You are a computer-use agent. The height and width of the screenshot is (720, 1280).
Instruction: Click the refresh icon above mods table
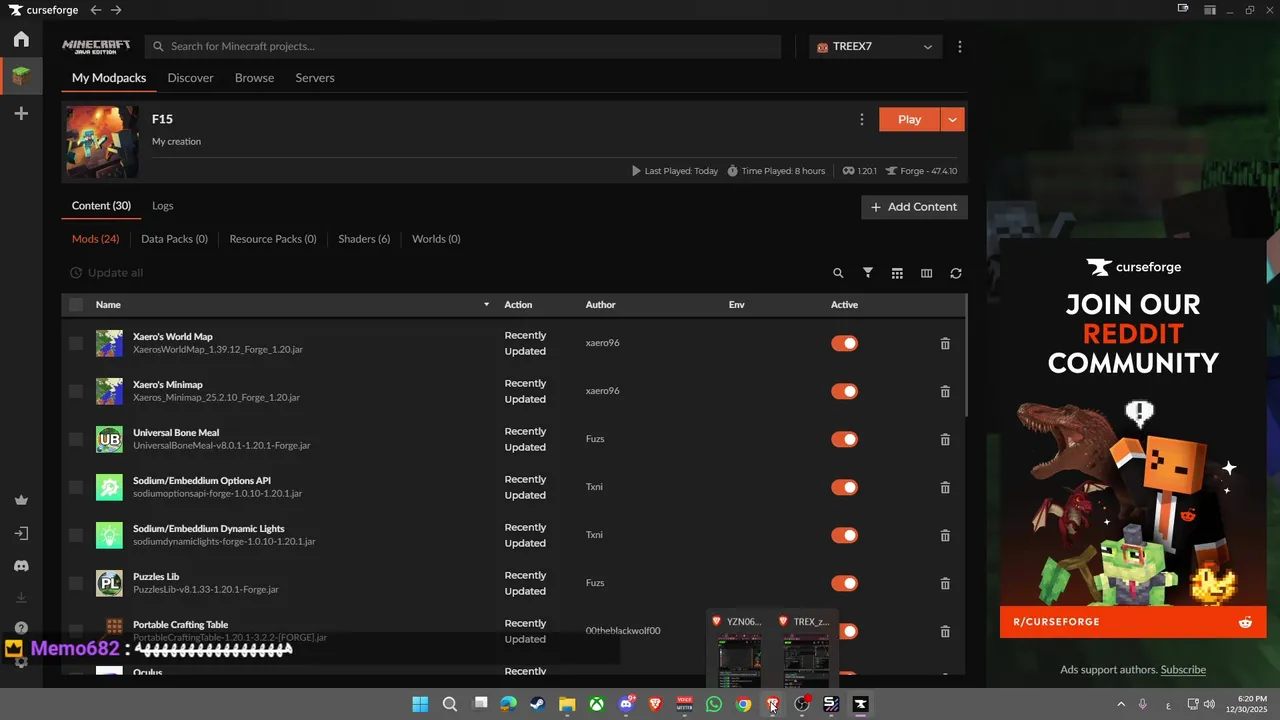point(956,273)
